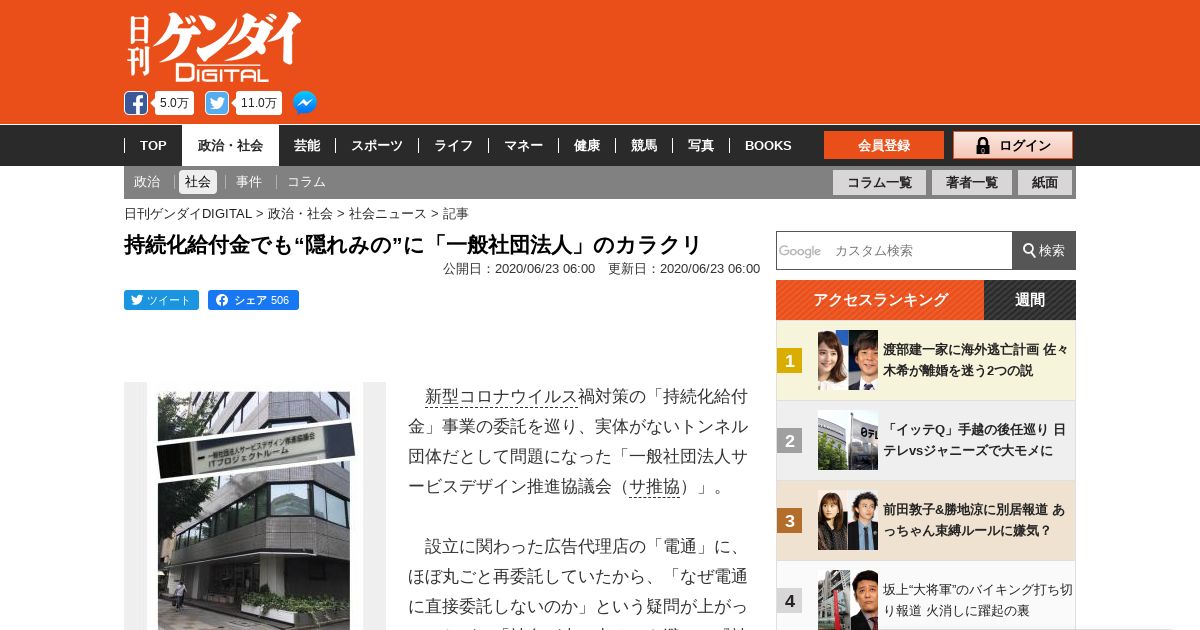Click the 新型コロナウイルス link in article
This screenshot has width=1200, height=630.
[x=501, y=396]
